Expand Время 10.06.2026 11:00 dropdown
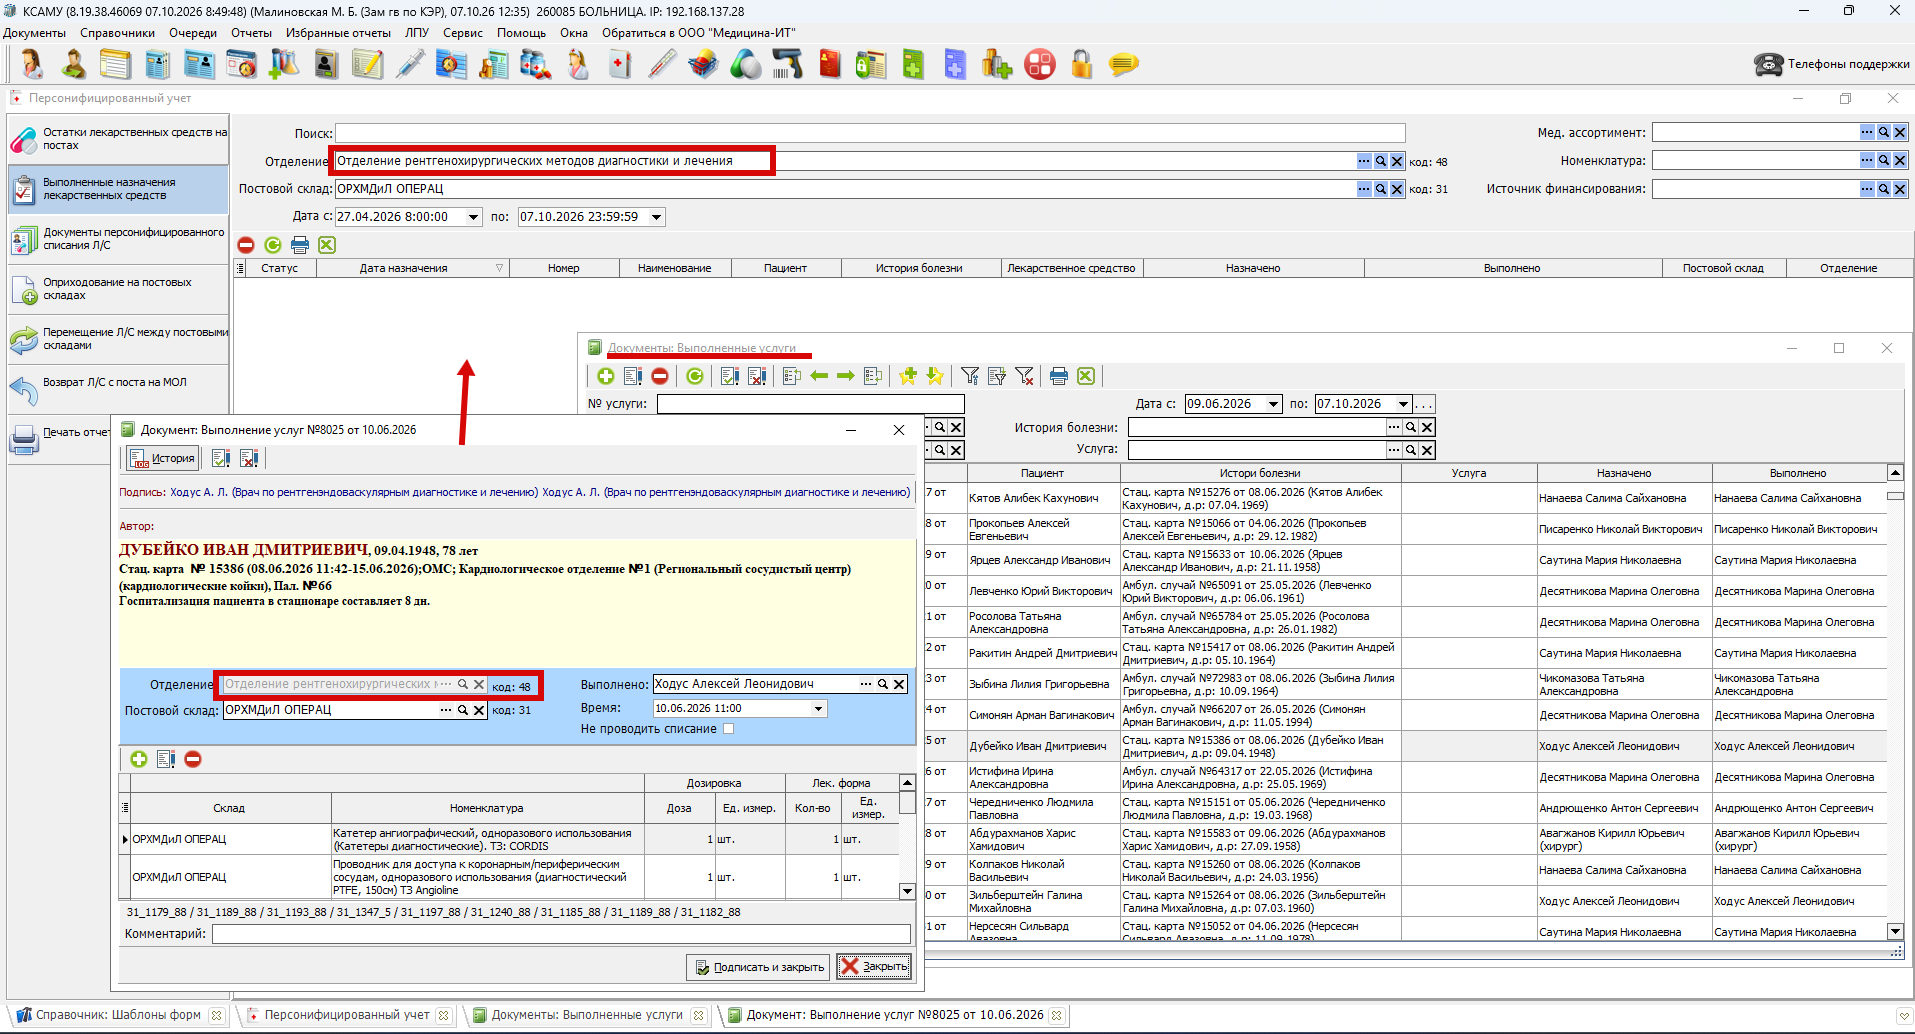The image size is (1915, 1034). pyautogui.click(x=819, y=708)
